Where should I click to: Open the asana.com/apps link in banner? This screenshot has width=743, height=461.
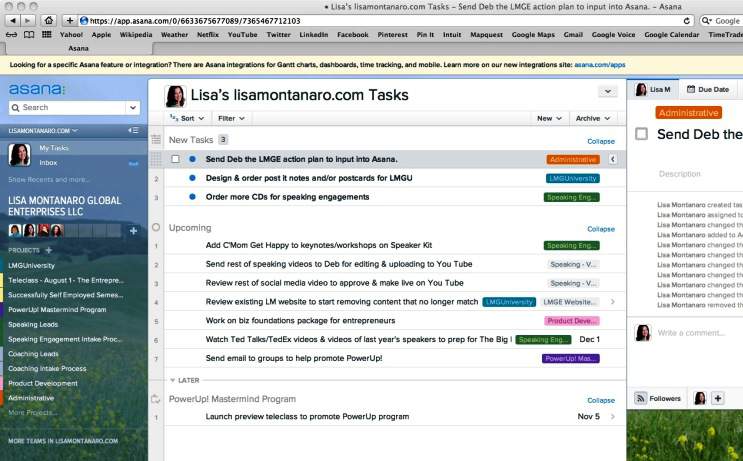coord(599,64)
